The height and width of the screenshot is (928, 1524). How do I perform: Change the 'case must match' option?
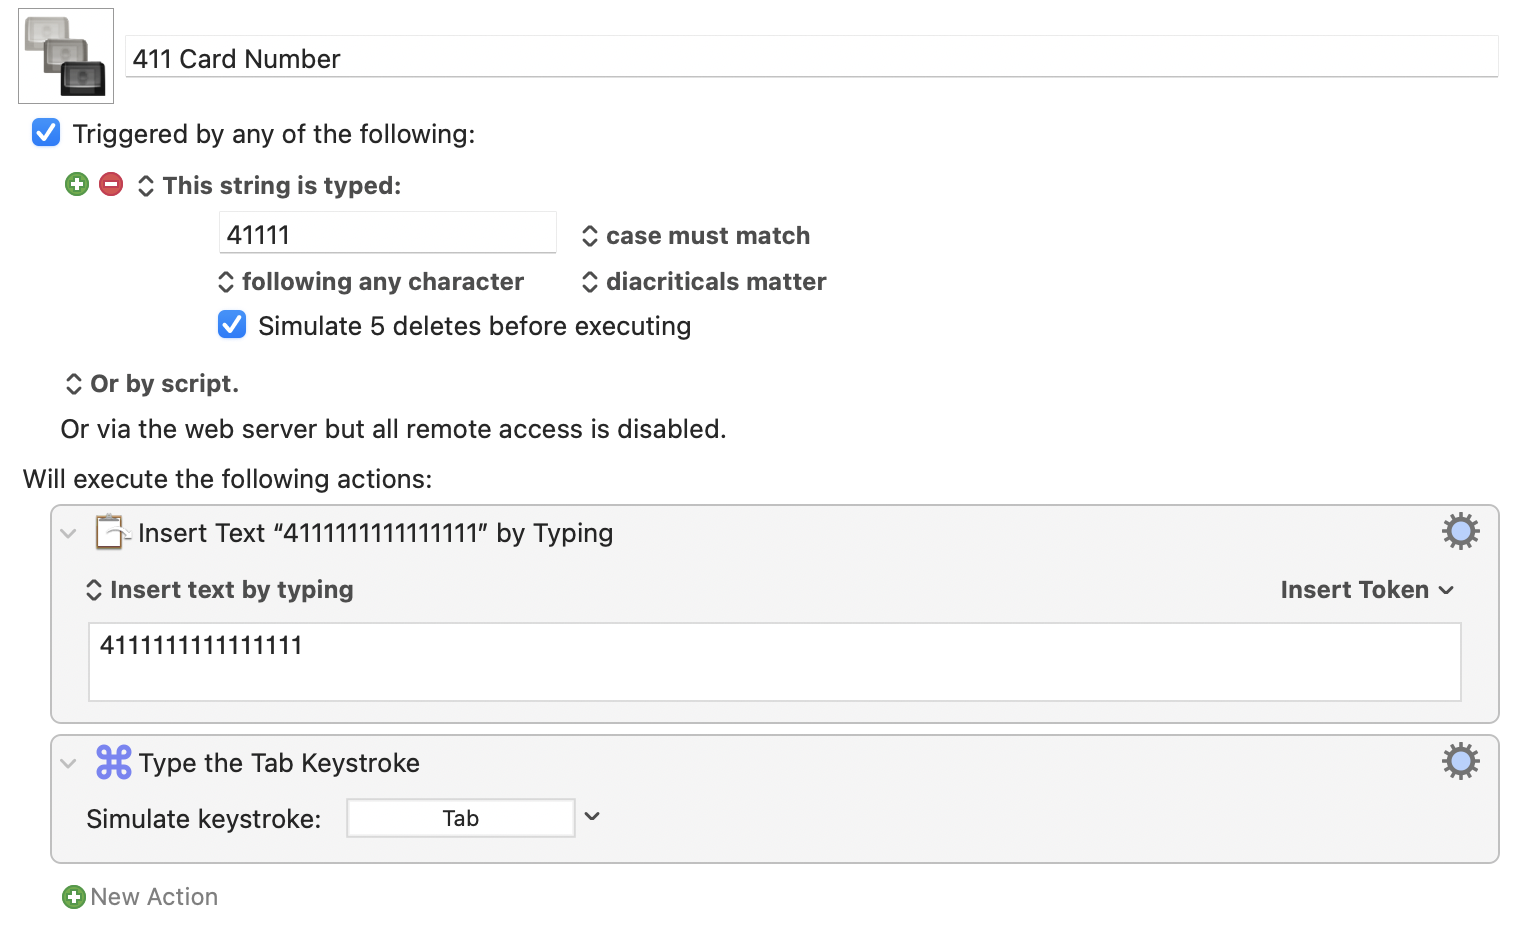coord(697,235)
